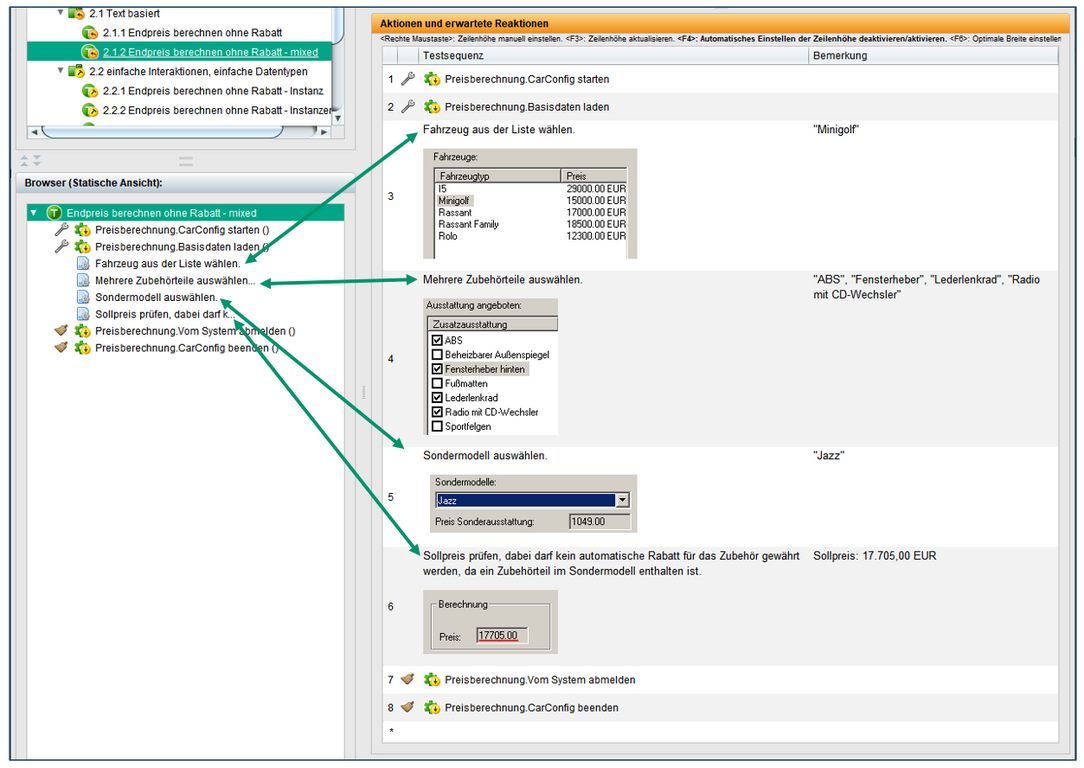Screen dimensions: 1084x768
Task: Collapse the '2.1 Text basiert' tree node
Action: click(60, 12)
